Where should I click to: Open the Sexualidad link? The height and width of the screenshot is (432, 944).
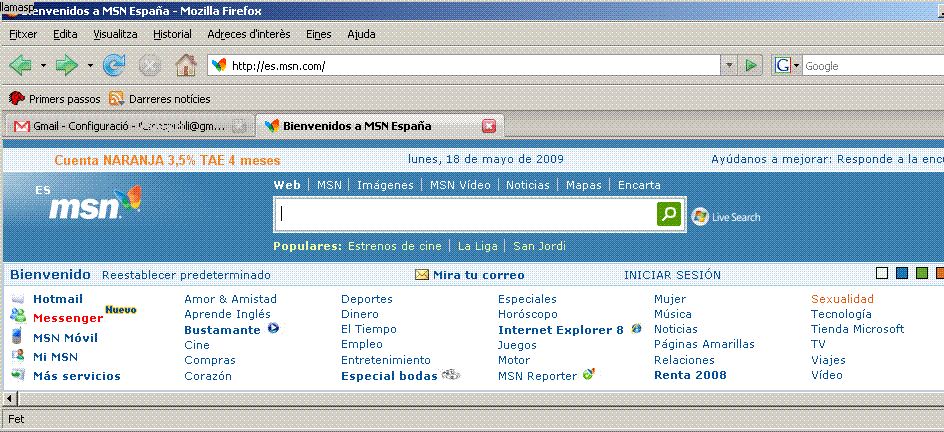pos(842,299)
